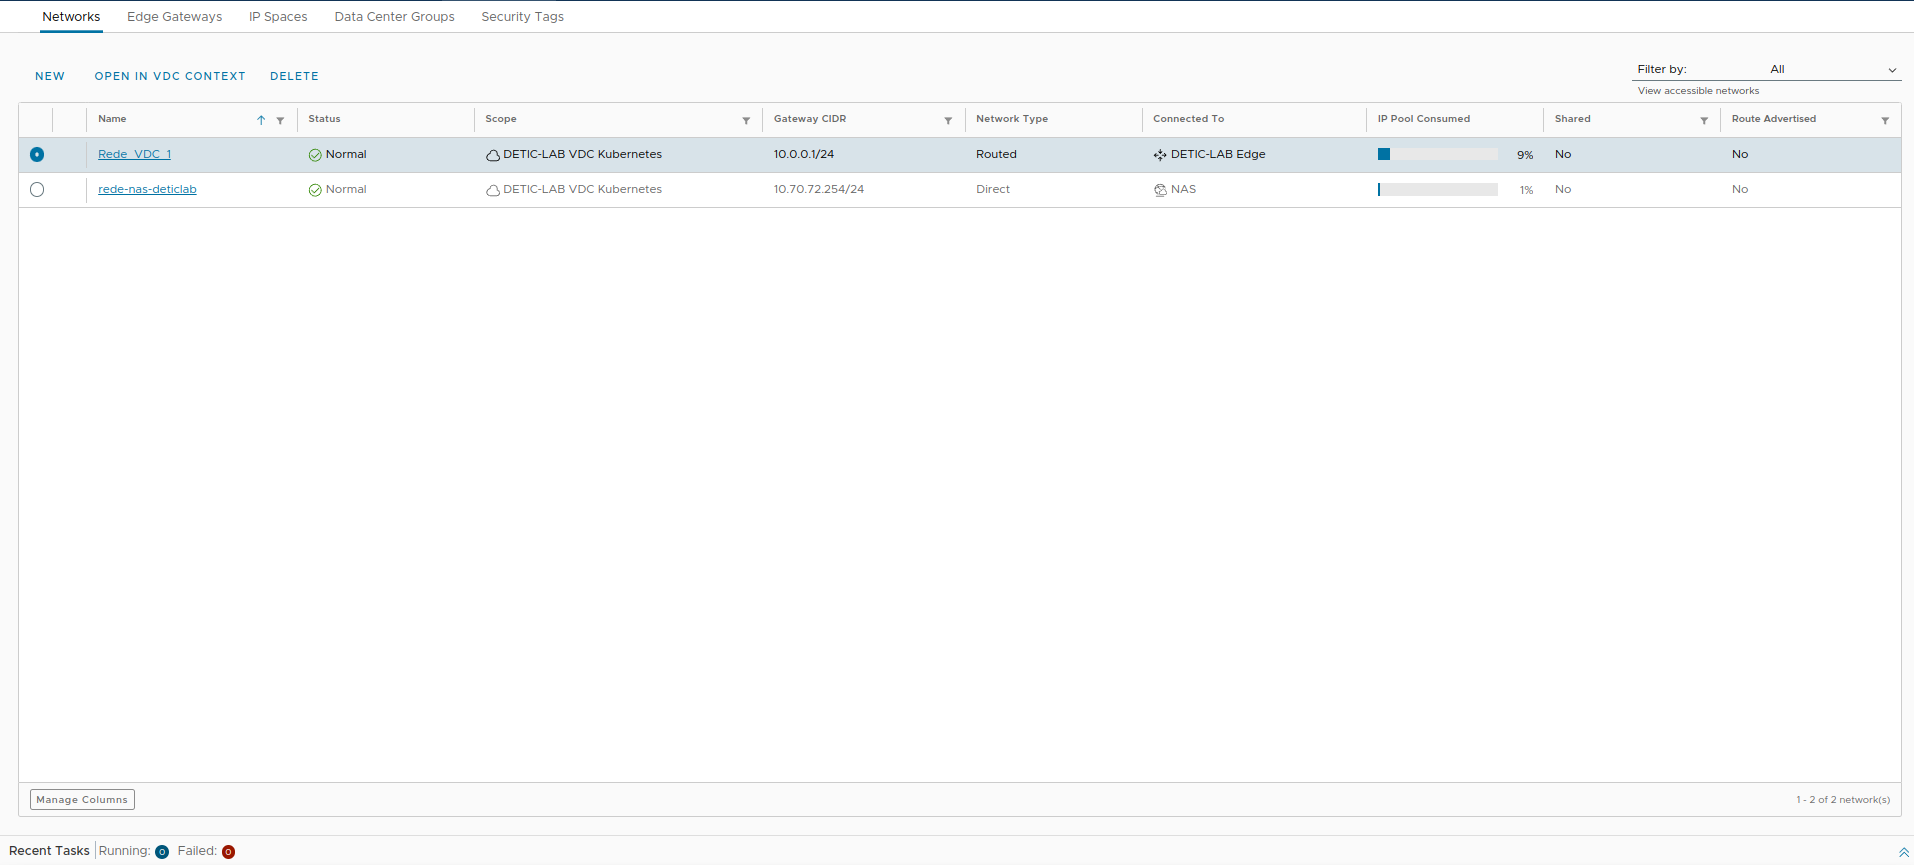
Task: Click the Shared column filter icon
Action: click(1704, 121)
